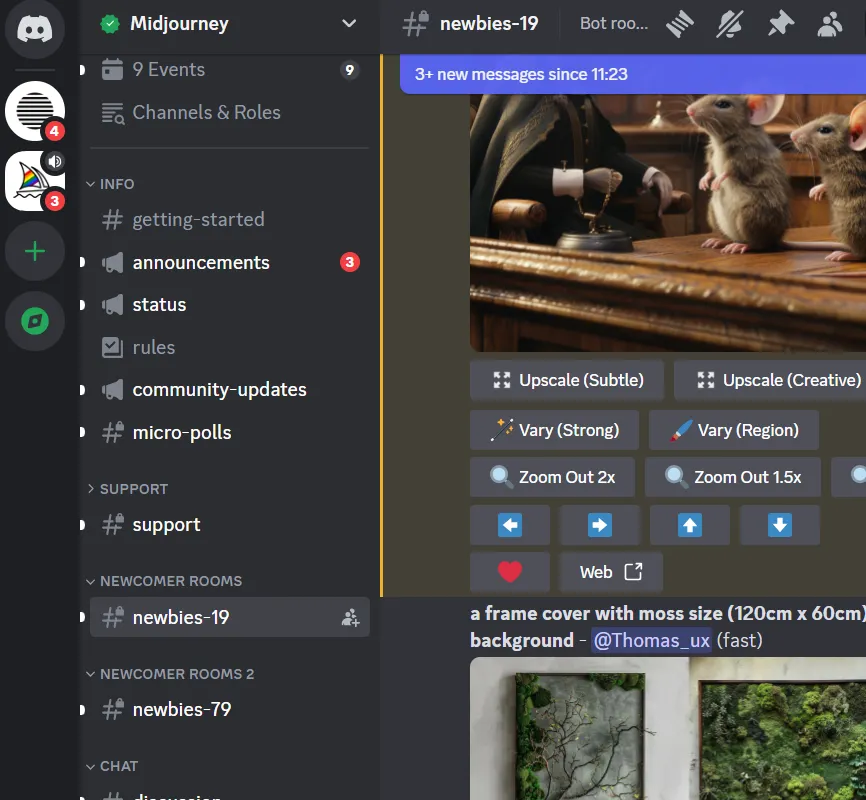The image size is (866, 800).
Task: Pan image down with down arrow
Action: (x=780, y=525)
